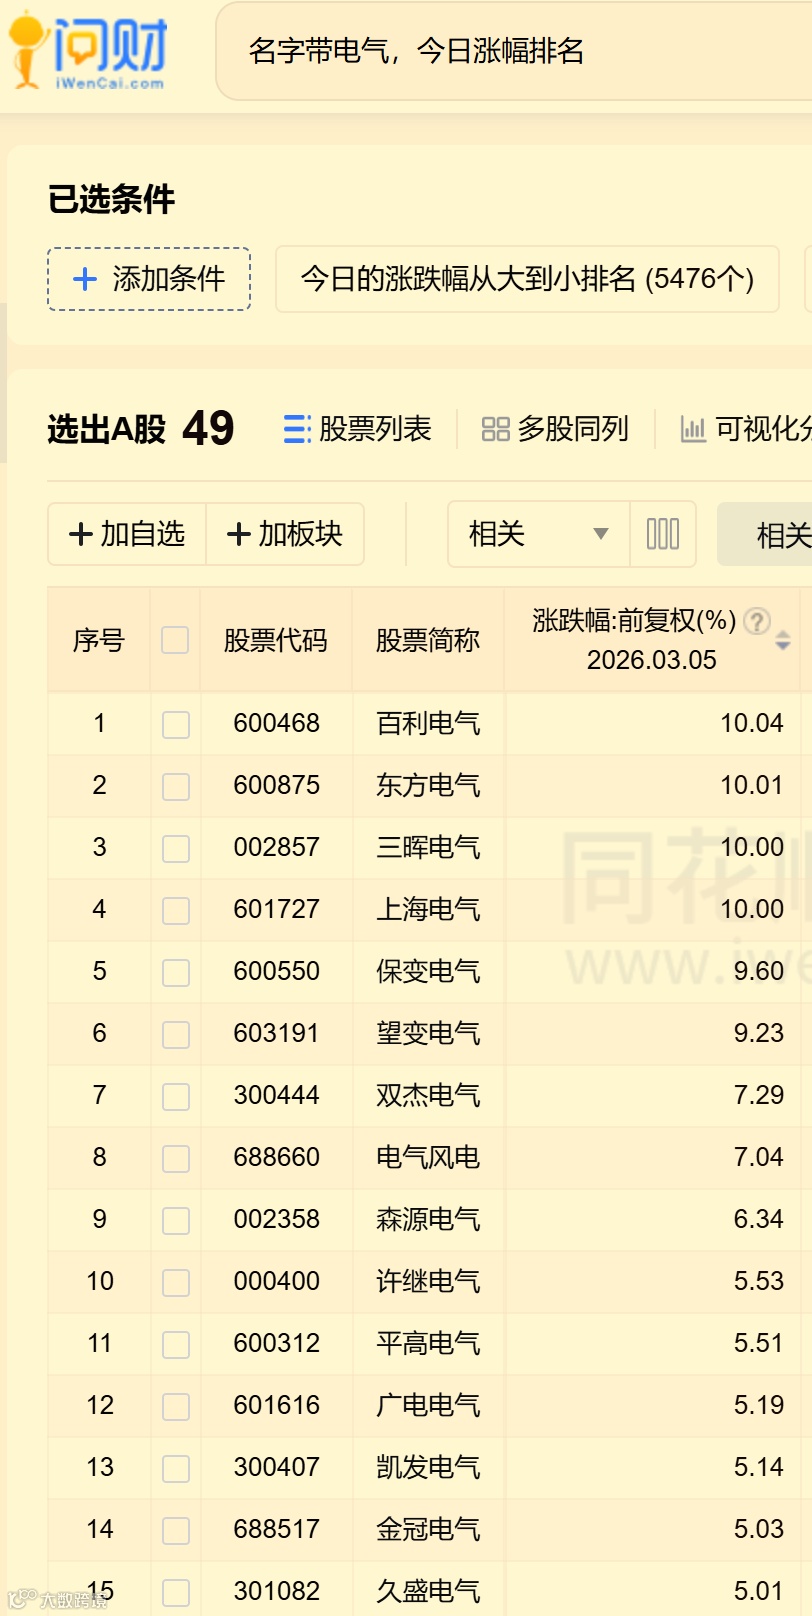The width and height of the screenshot is (812, 1616).
Task: Click the 6.34 change value for 森源电气
Action: 758,1219
